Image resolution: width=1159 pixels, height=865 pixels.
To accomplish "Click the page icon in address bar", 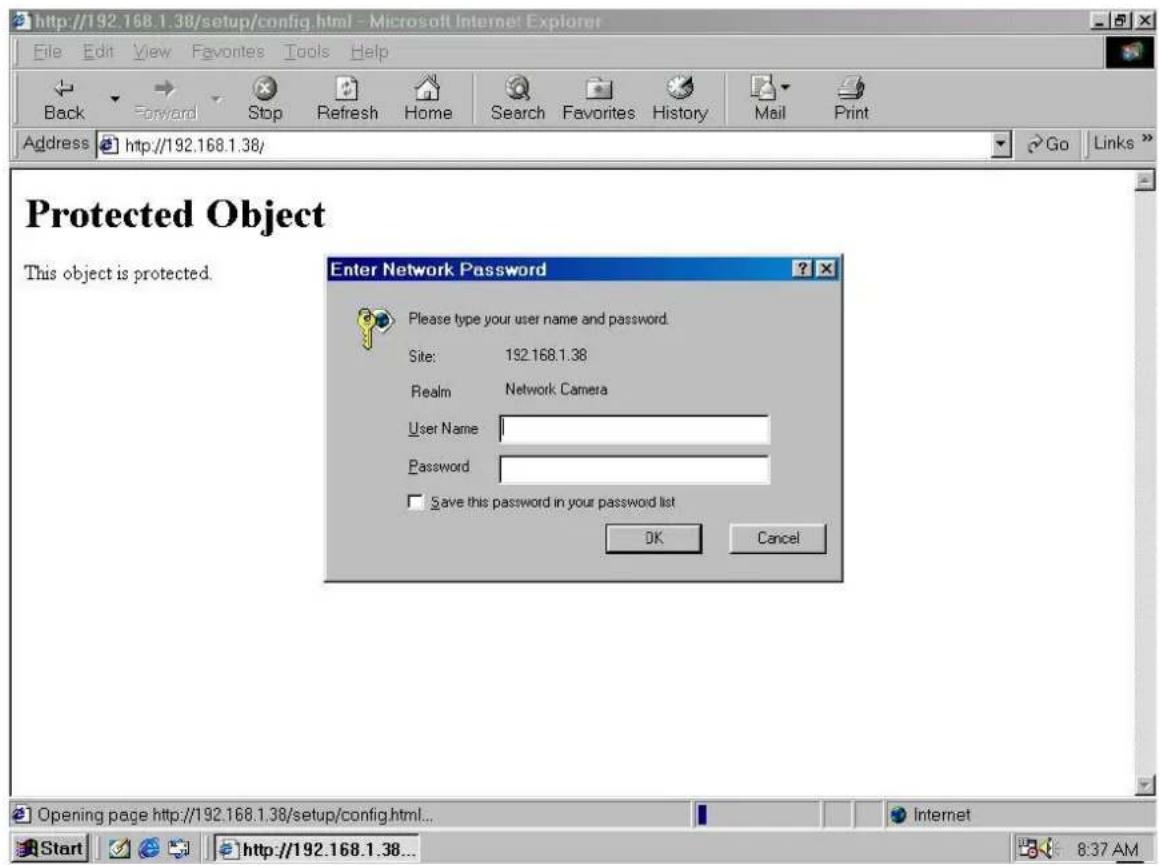I will pyautogui.click(x=109, y=145).
